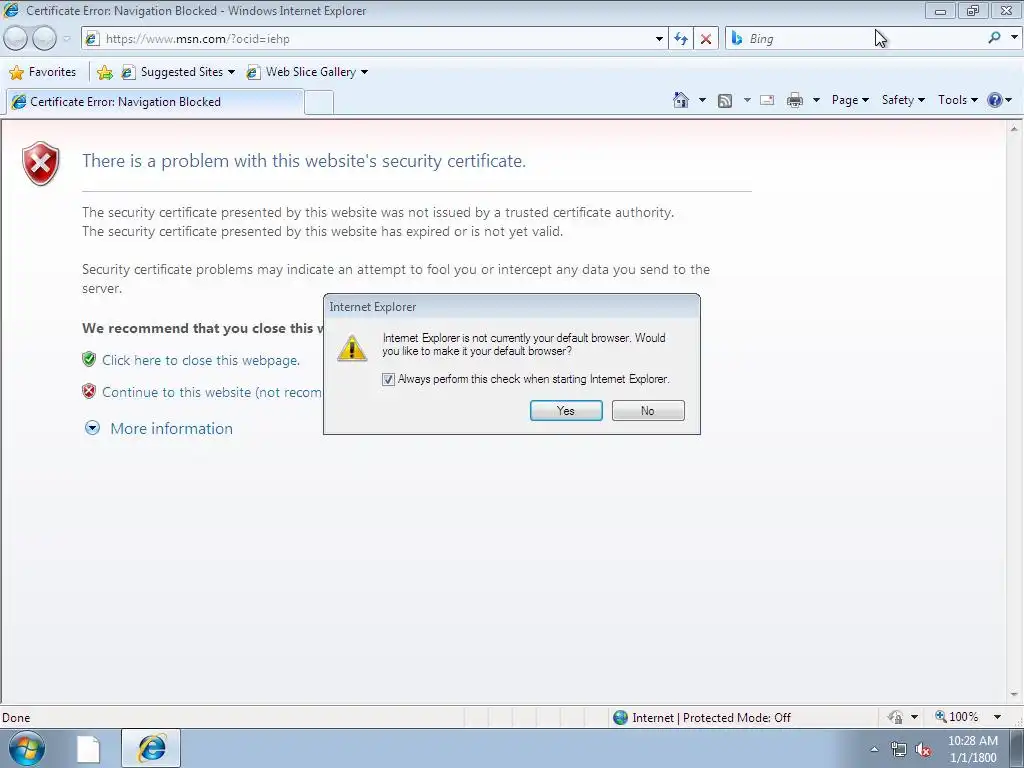Open the recent pages arrow beside Forward
The image size is (1024, 768).
66,39
